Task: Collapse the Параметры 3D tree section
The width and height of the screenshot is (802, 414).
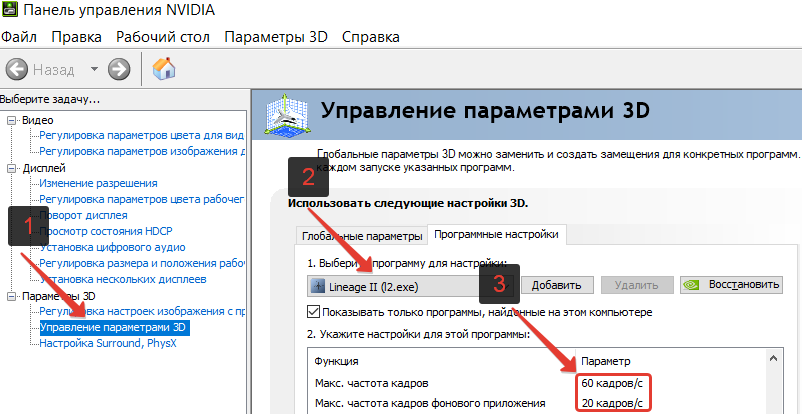Action: [11, 296]
